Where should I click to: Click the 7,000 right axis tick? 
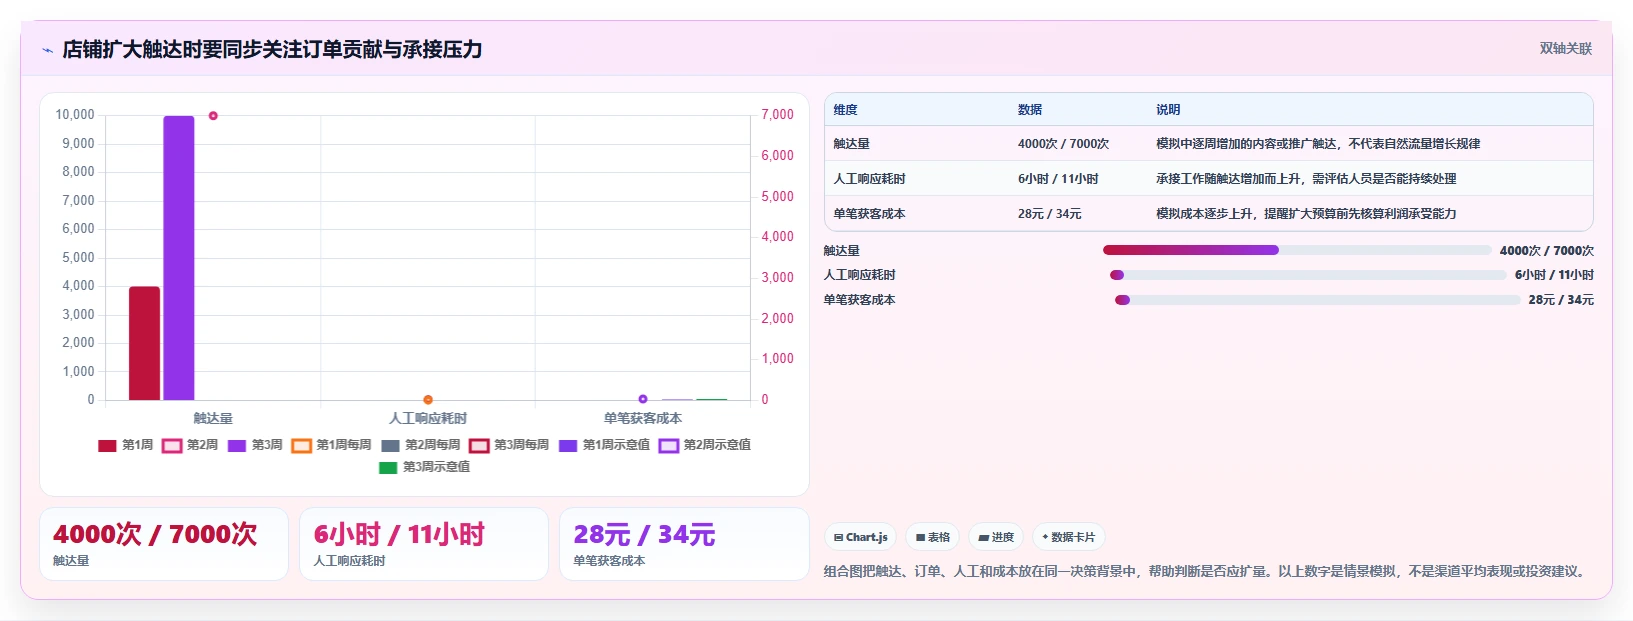[x=777, y=115]
